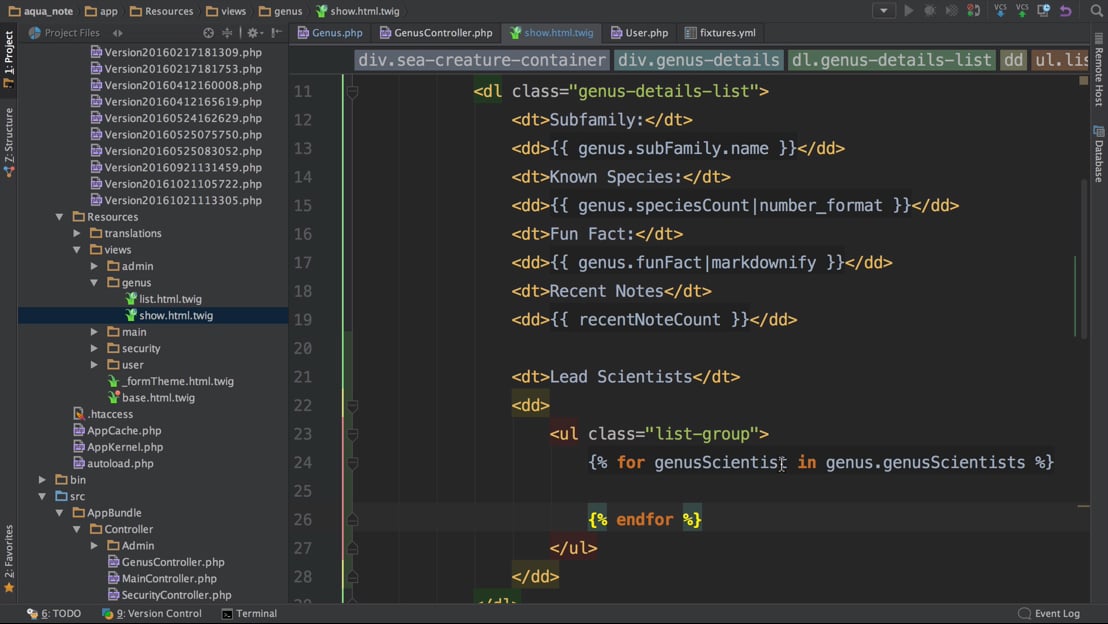Open Search Everywhere magnifier icon
This screenshot has width=1108, height=624.
tap(1096, 11)
